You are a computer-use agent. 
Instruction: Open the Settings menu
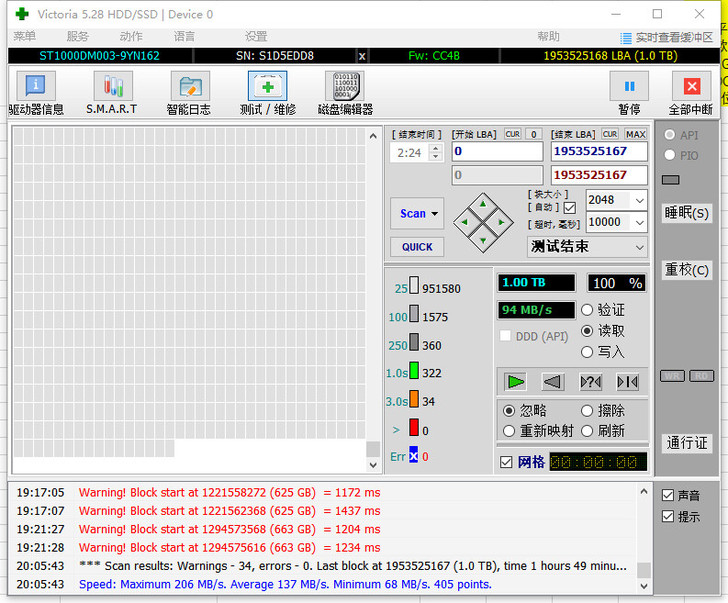256,36
